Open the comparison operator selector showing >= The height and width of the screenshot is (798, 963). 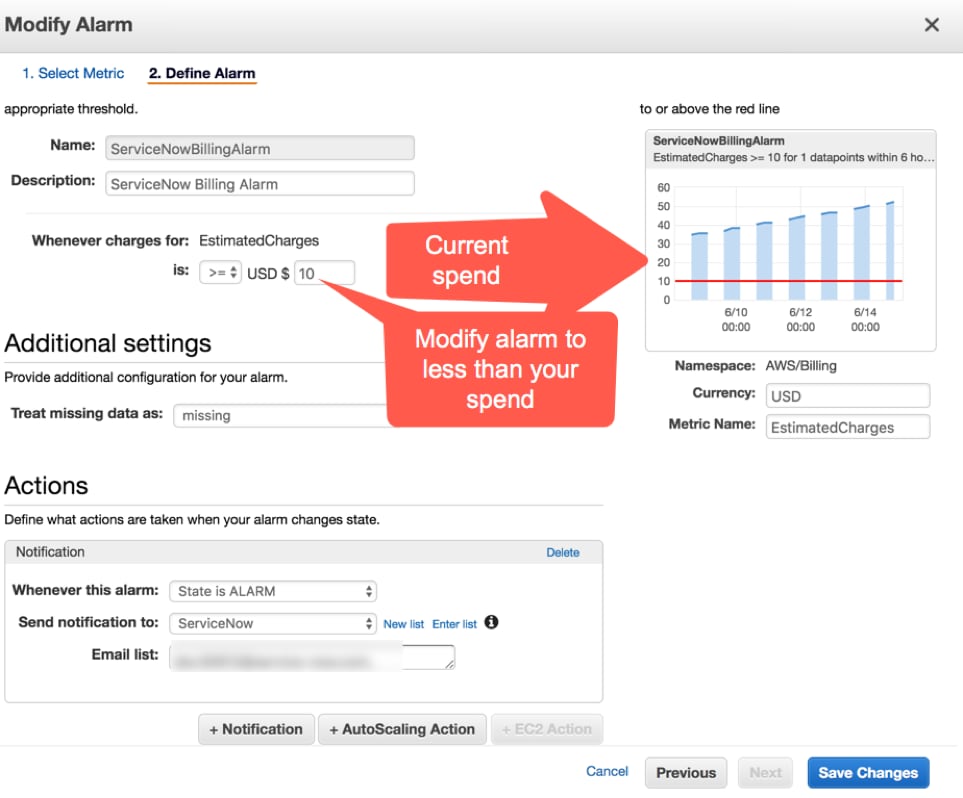click(221, 272)
